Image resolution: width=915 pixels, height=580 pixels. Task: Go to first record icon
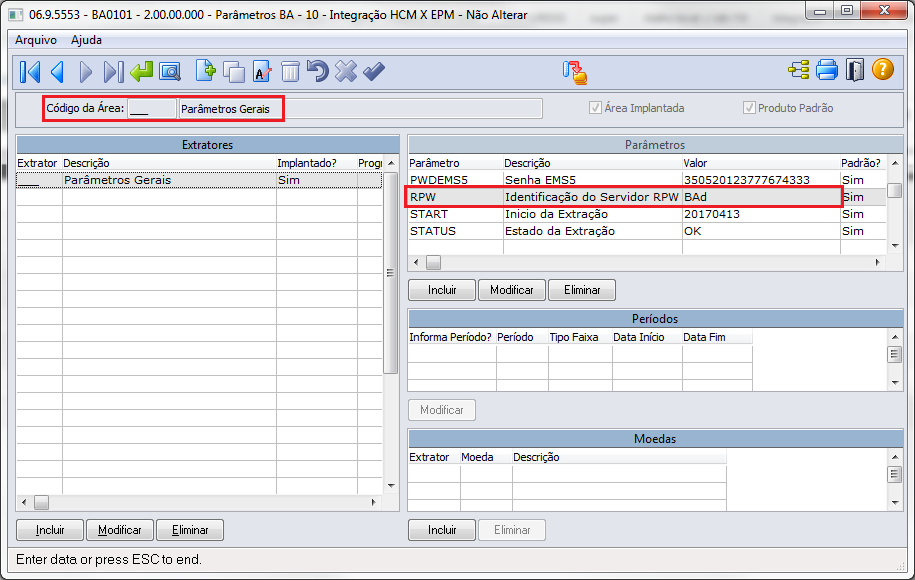tap(30, 72)
